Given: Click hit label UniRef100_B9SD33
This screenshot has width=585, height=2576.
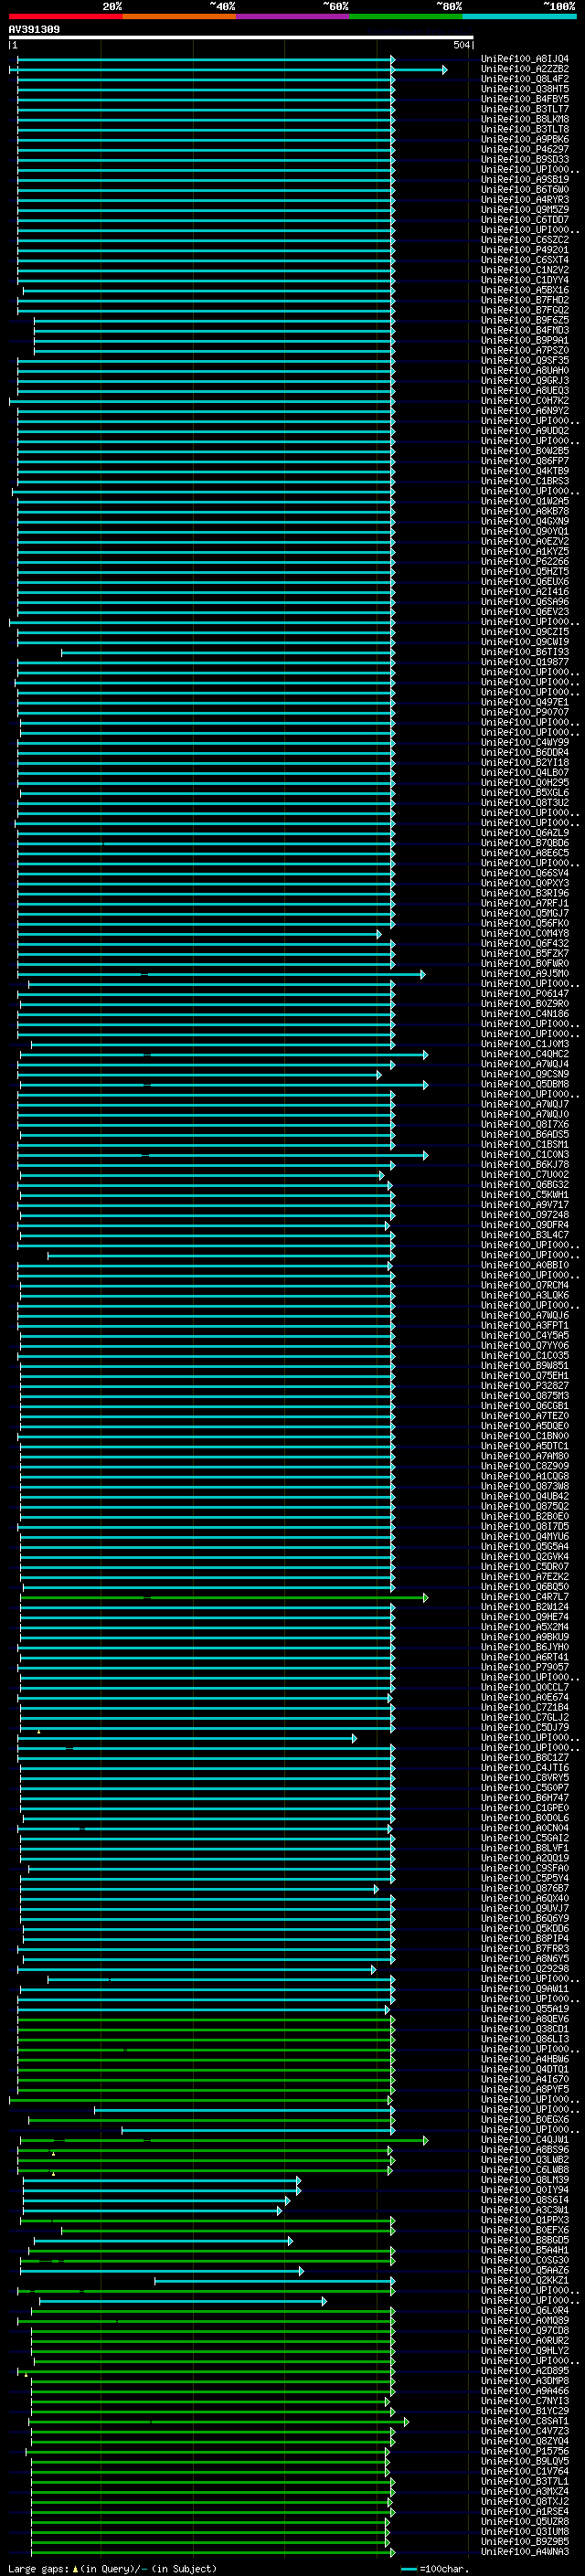Looking at the screenshot, I should pyautogui.click(x=525, y=160).
